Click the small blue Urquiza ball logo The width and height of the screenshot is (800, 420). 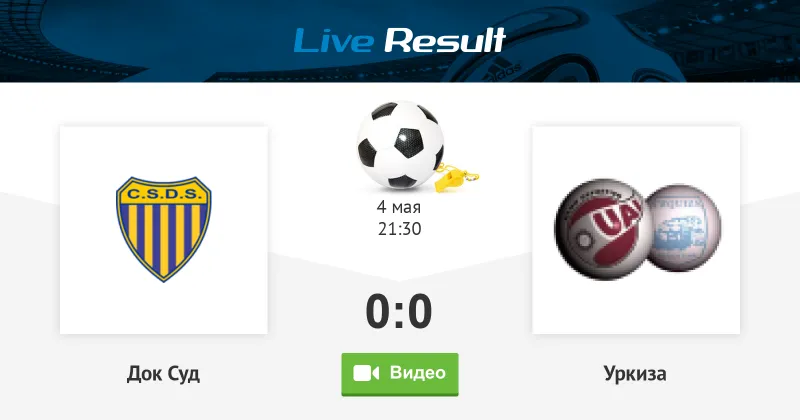point(684,228)
